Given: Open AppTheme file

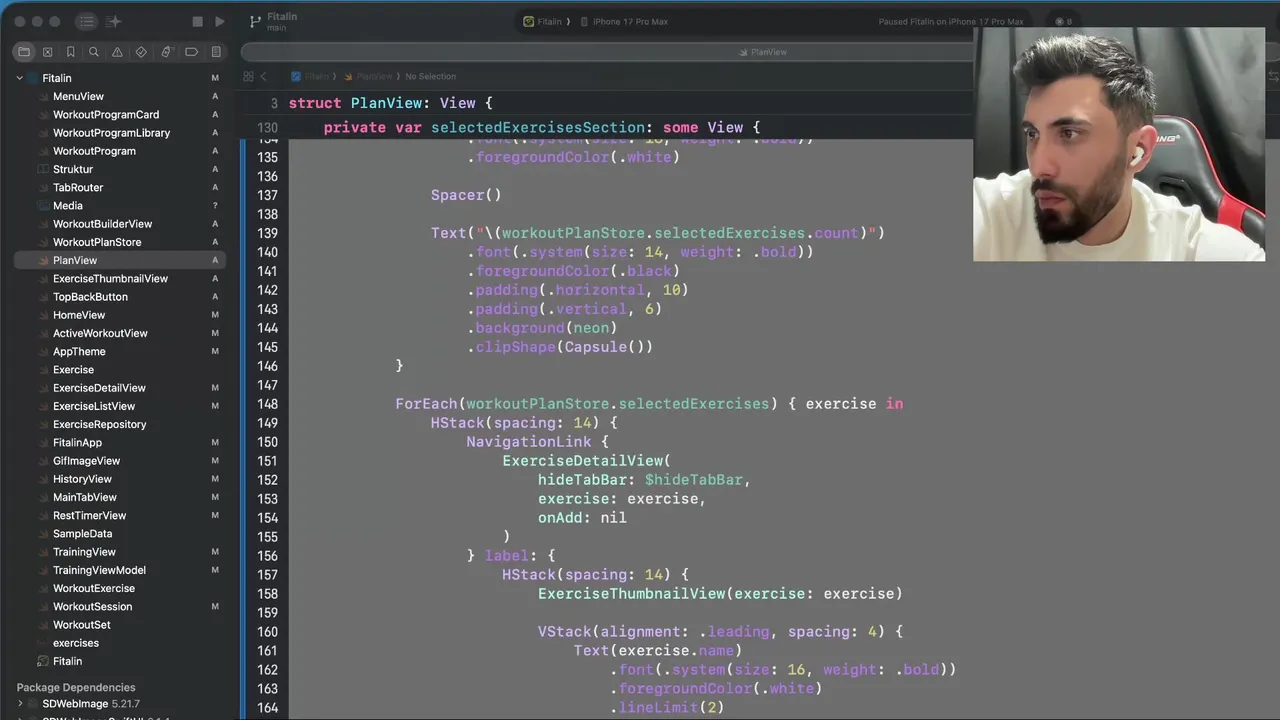Looking at the screenshot, I should point(79,351).
